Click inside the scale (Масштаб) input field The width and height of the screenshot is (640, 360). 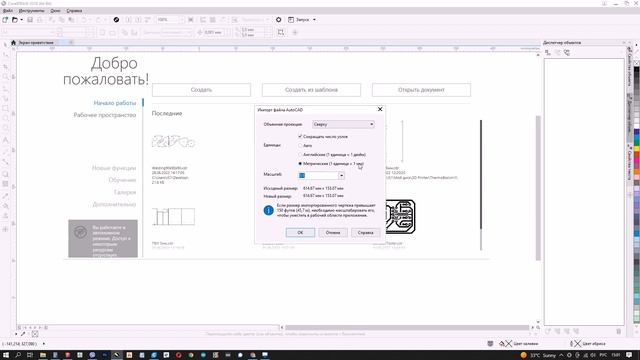pos(318,176)
